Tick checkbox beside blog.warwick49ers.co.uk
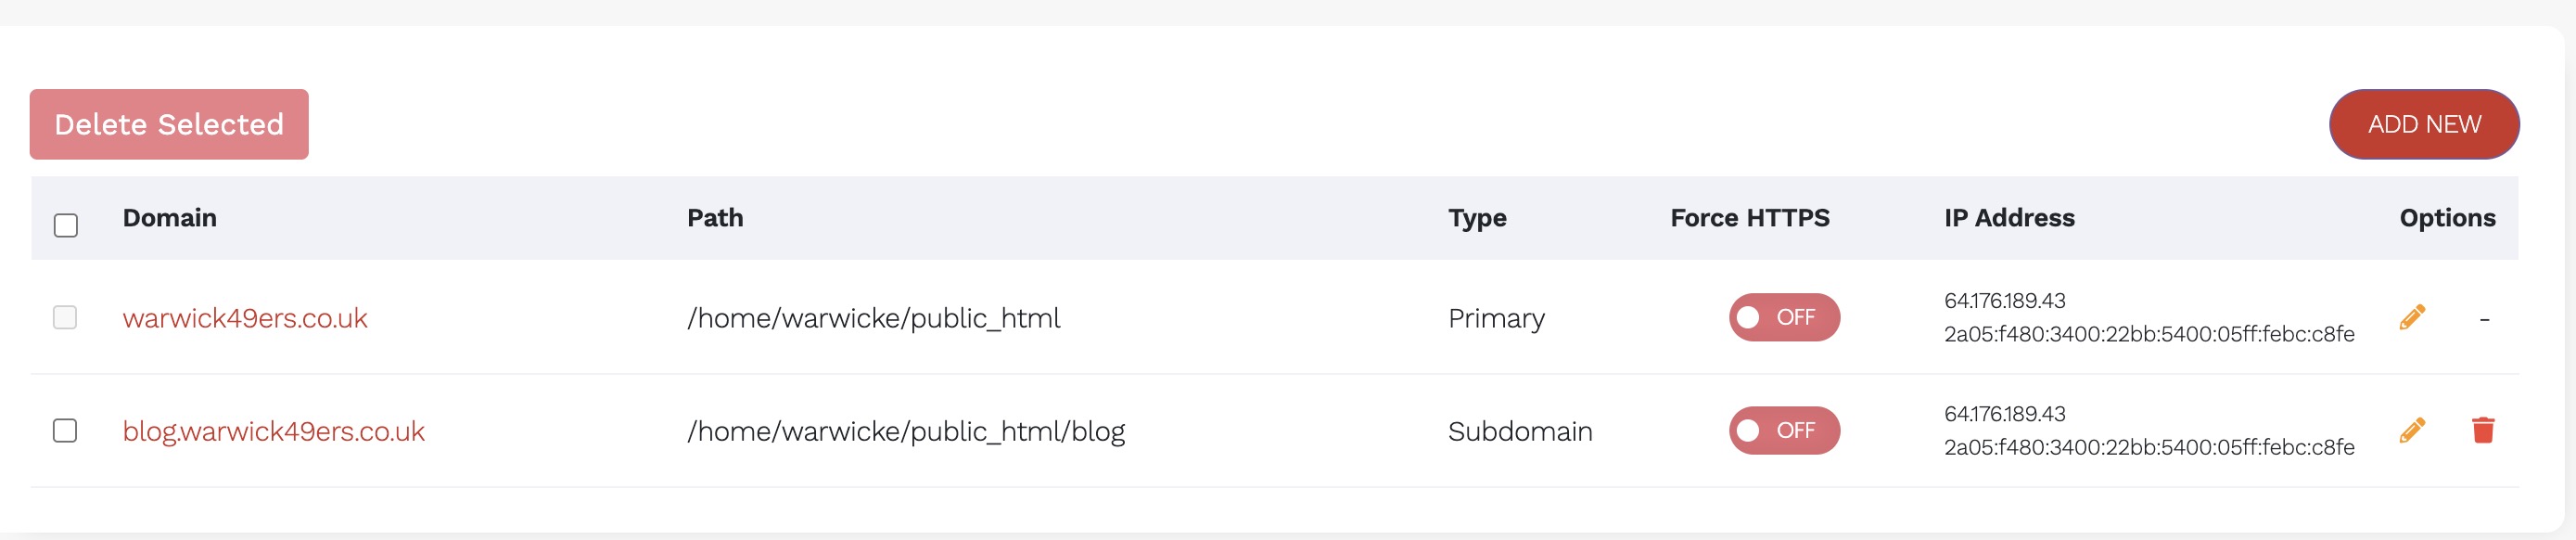The image size is (2576, 540). point(65,430)
